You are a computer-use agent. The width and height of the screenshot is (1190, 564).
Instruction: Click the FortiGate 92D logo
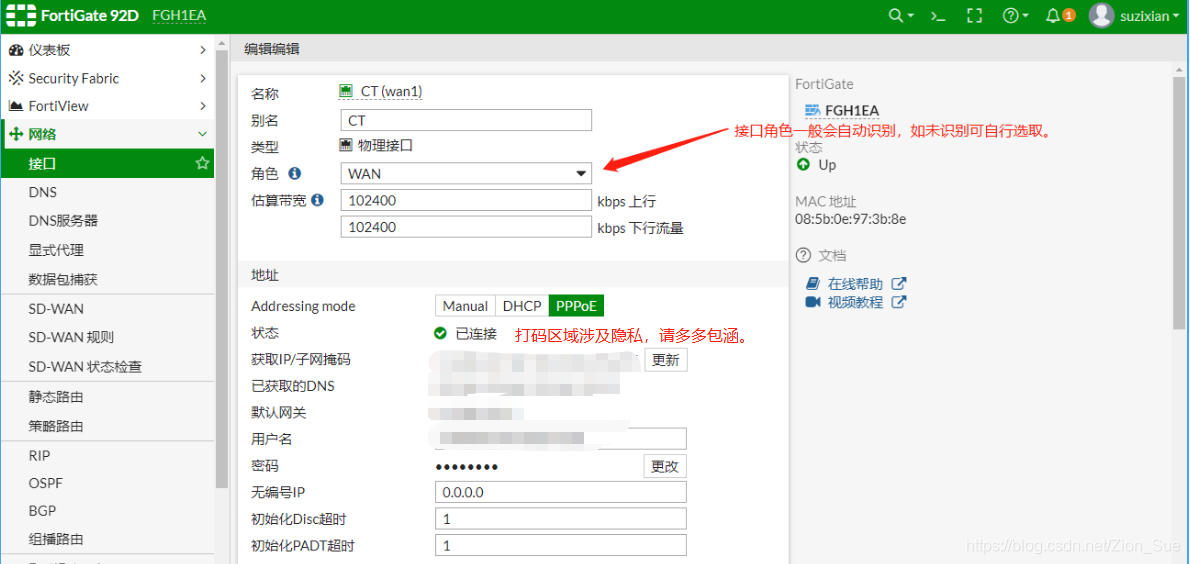(x=72, y=15)
